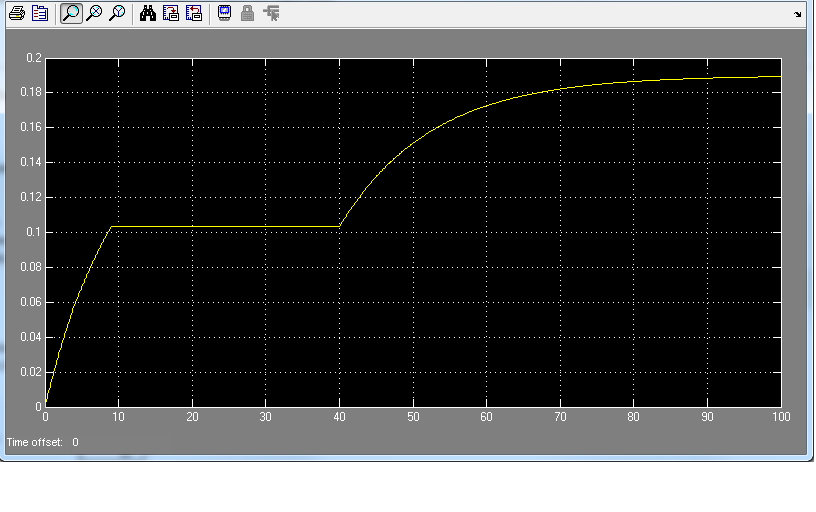Click the dock arrow at toolbar right

(x=797, y=14)
